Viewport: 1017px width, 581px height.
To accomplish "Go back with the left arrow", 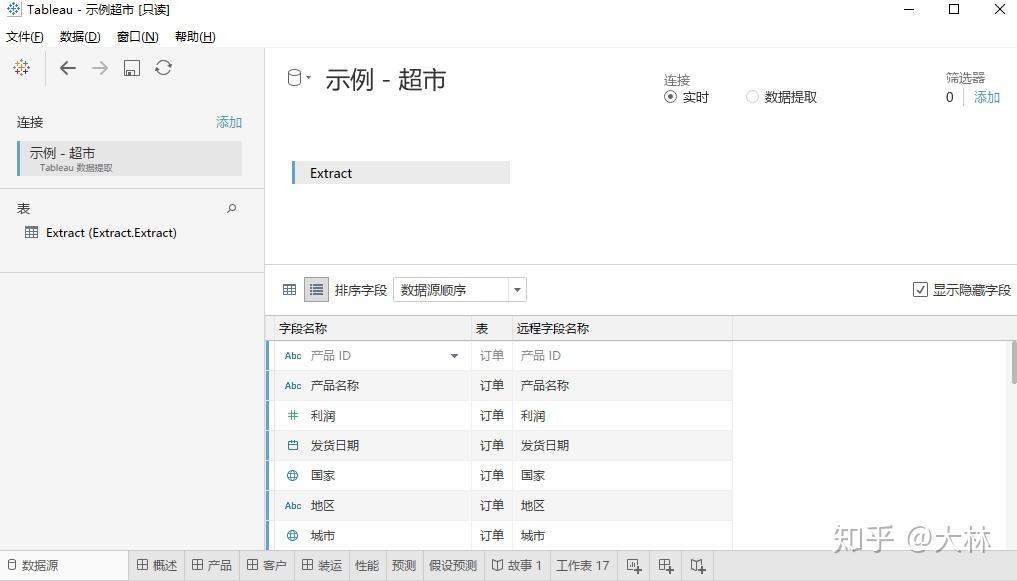I will pyautogui.click(x=67, y=67).
